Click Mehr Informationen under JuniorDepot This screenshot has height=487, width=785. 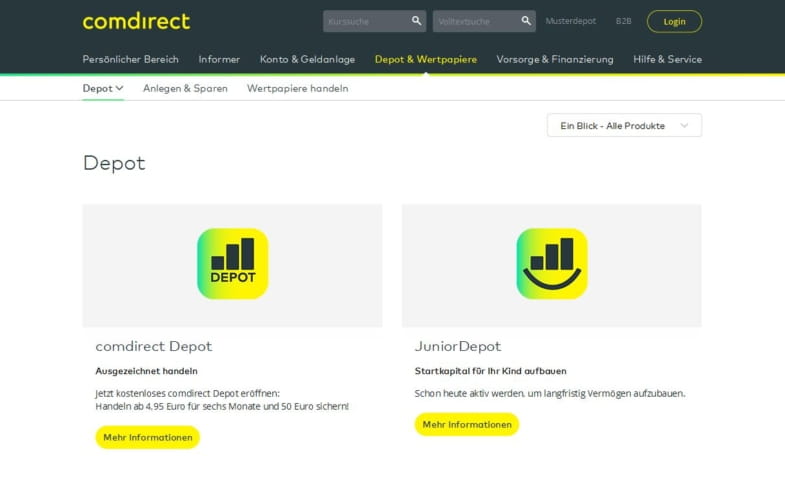tap(467, 424)
